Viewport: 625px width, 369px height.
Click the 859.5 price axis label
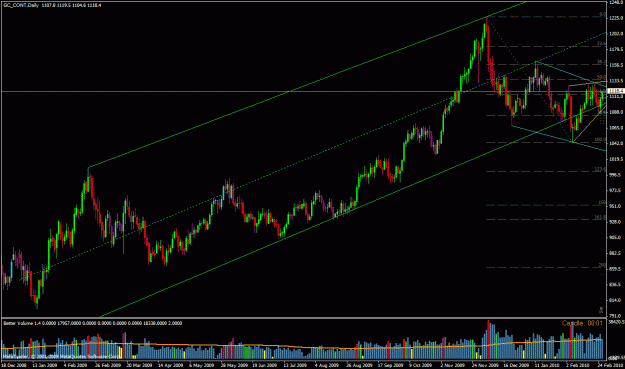pyautogui.click(x=616, y=269)
